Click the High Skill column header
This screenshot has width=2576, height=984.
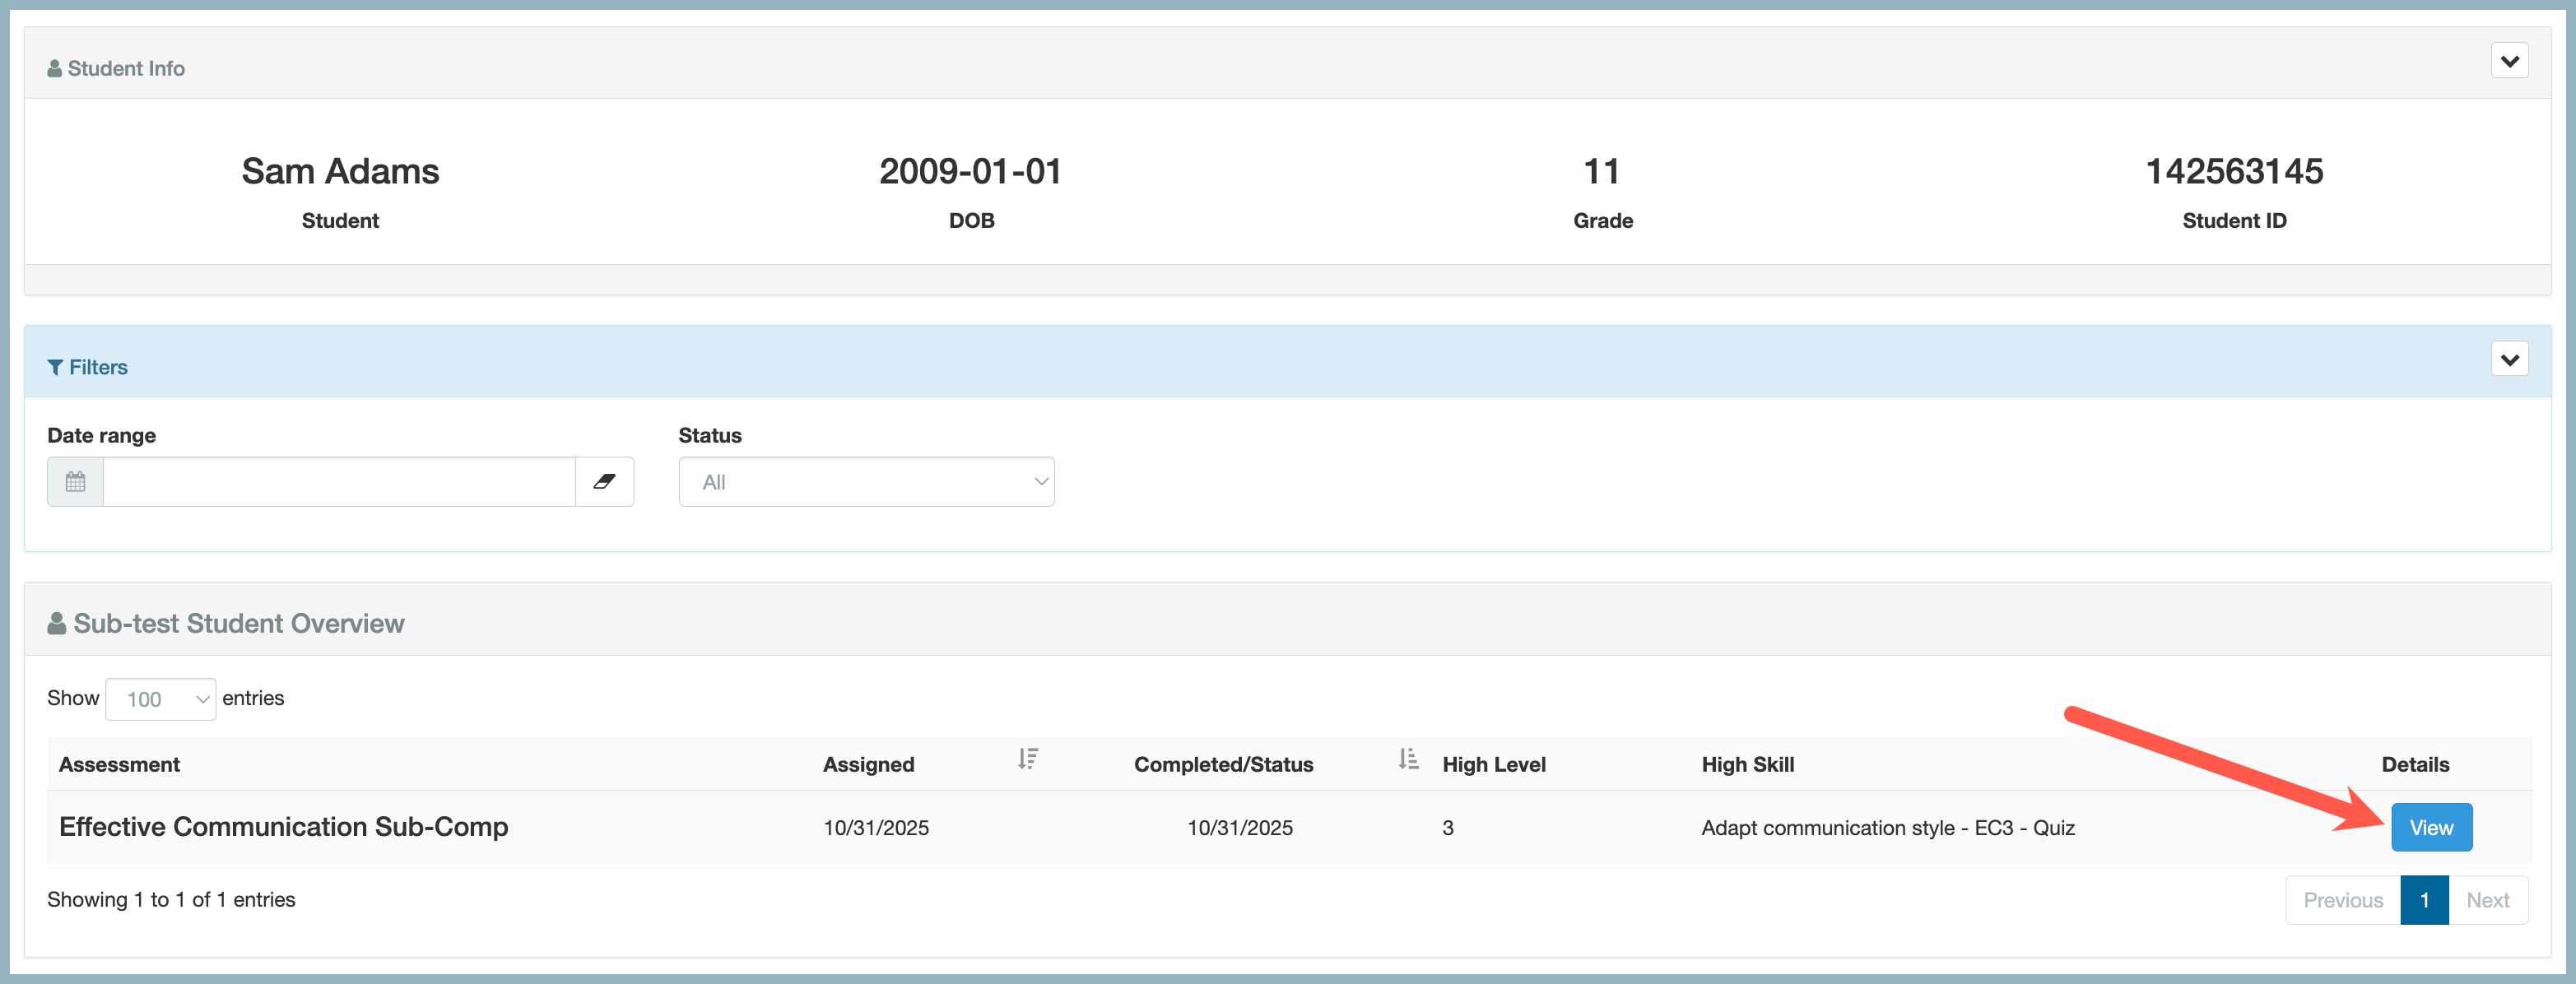click(1747, 765)
